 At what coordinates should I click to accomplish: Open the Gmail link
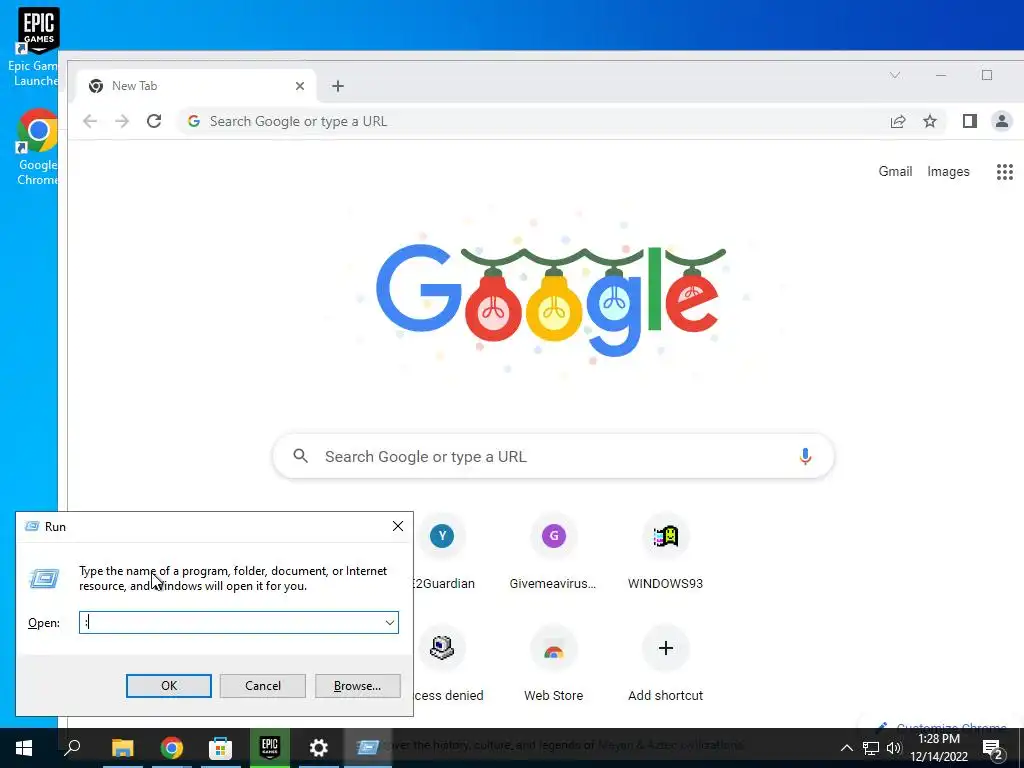[895, 172]
